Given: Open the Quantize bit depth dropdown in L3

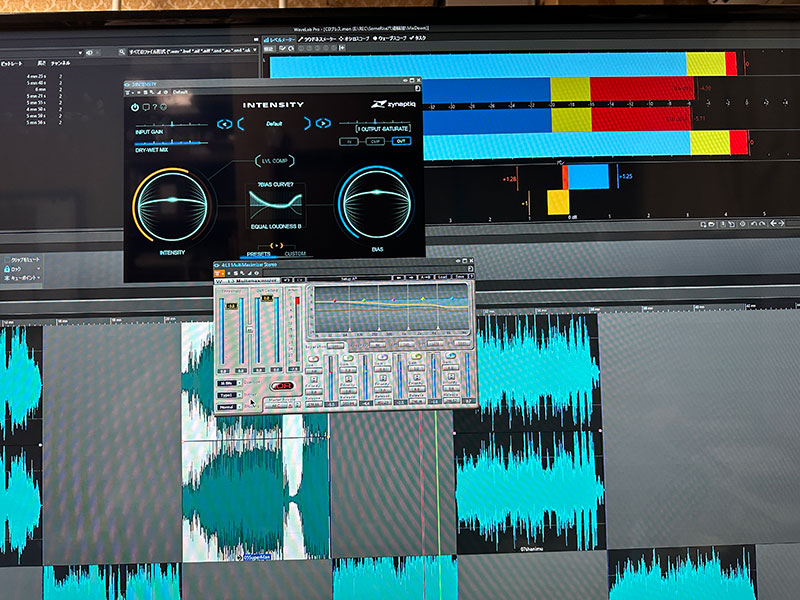Looking at the screenshot, I should pyautogui.click(x=228, y=383).
